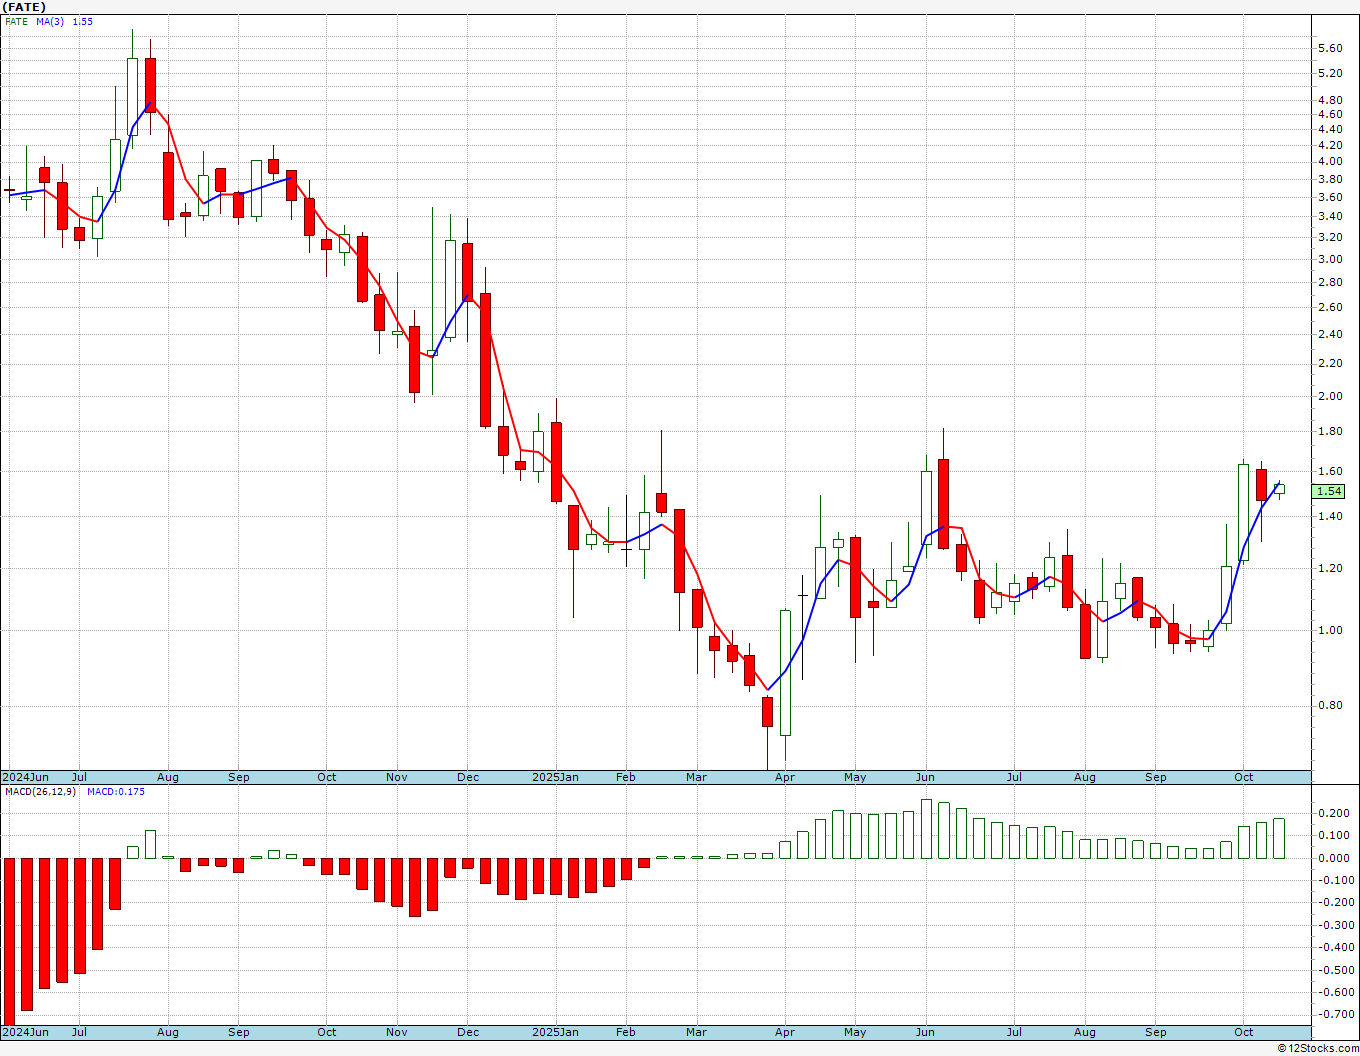Select the 3.00 price axis label

coord(1330,259)
